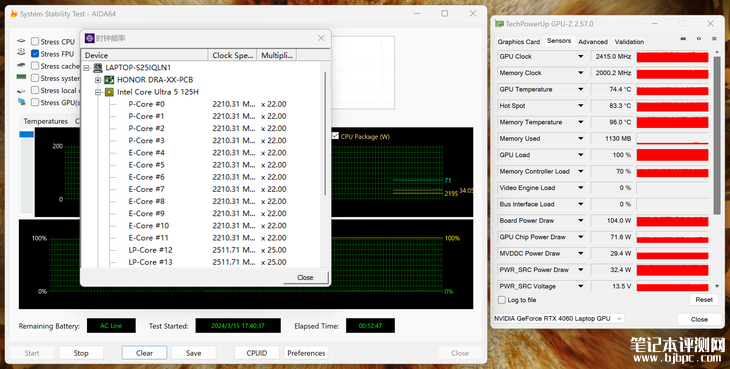This screenshot has height=369, width=730.
Task: Open the Advanced tab in GPU-Z
Action: pyautogui.click(x=593, y=42)
